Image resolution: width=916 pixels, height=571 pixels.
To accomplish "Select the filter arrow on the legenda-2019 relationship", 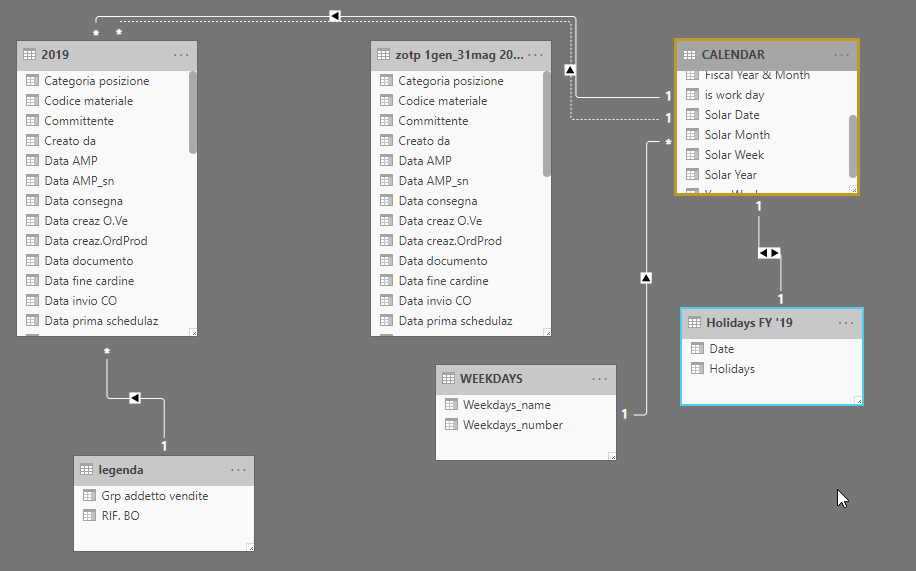I will click(x=134, y=398).
